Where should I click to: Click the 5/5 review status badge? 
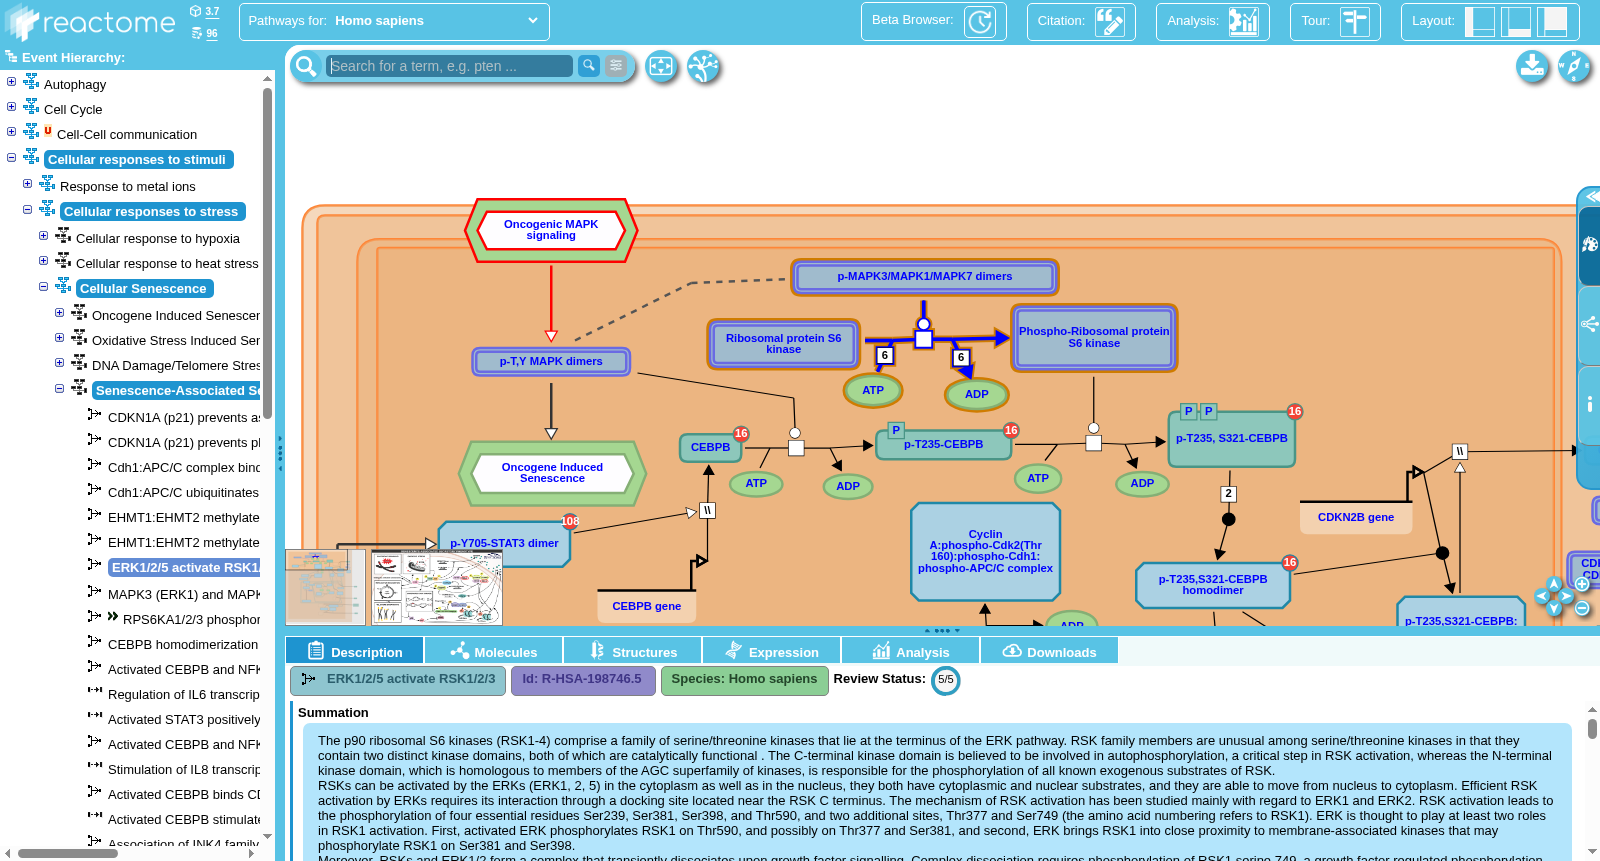pyautogui.click(x=945, y=680)
